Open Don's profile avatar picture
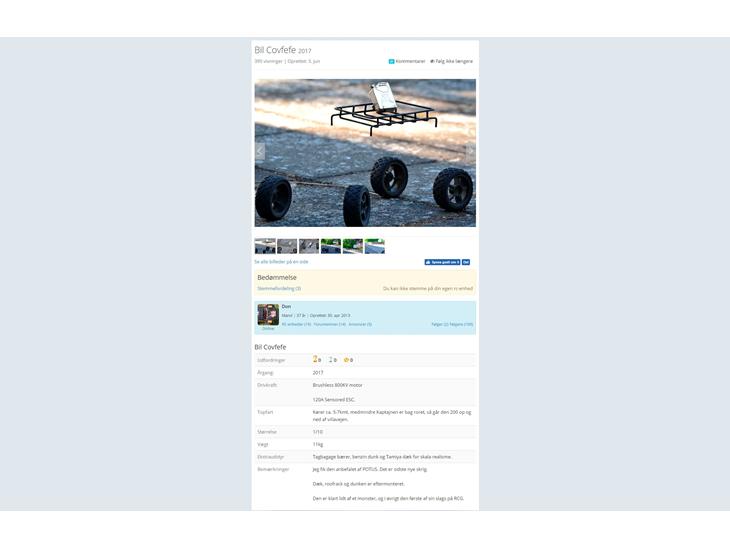This screenshot has width=730, height=548. (x=268, y=315)
